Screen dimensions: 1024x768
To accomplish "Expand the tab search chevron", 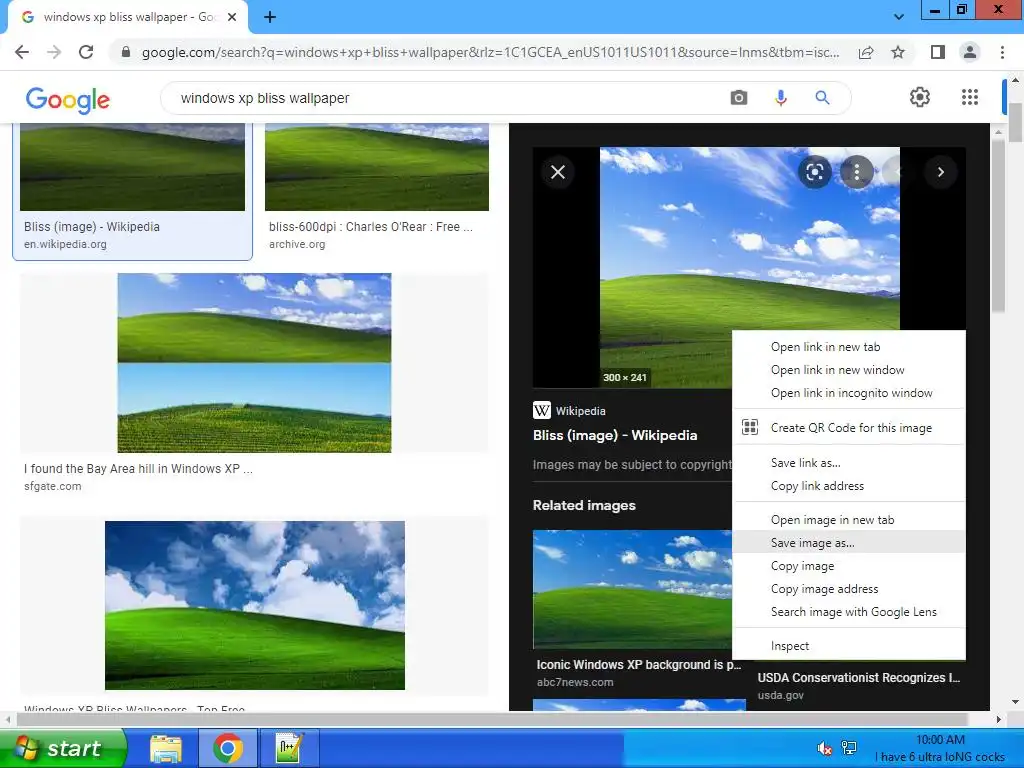I will [x=899, y=17].
